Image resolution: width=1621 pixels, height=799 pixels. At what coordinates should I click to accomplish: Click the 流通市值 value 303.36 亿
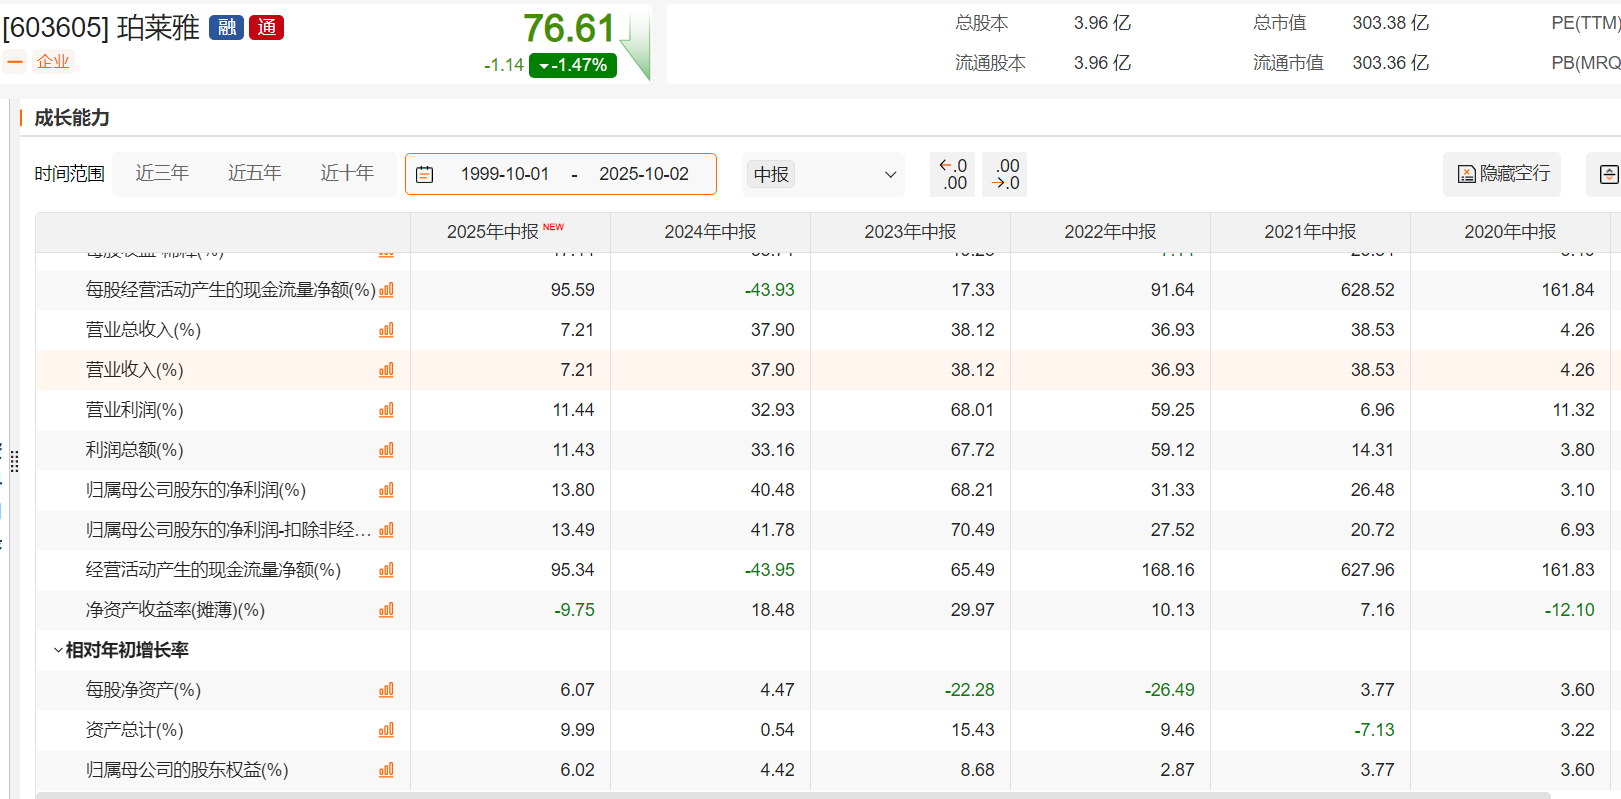coord(1391,63)
